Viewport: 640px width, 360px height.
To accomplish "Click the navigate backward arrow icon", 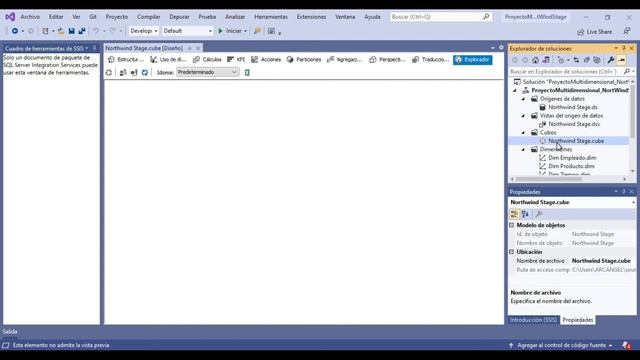I will 15,31.
